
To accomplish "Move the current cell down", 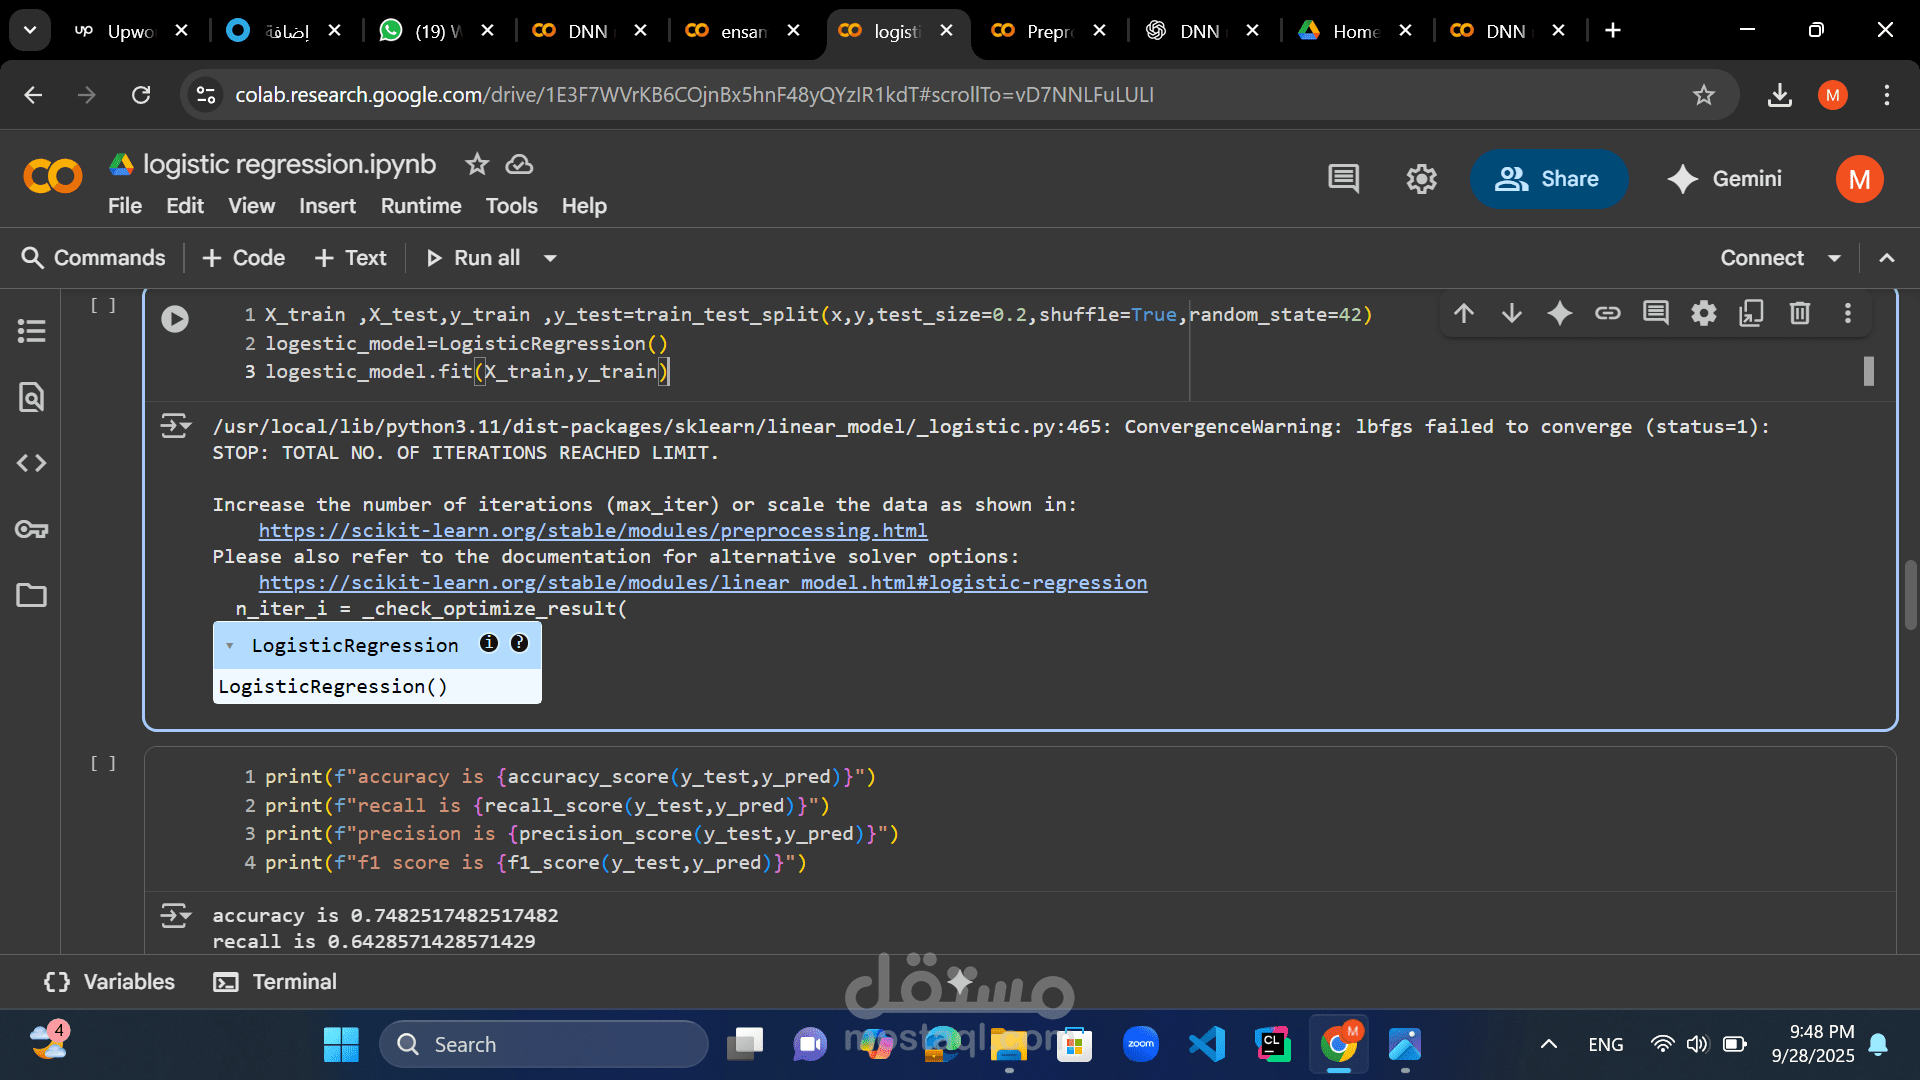I will click(x=1511, y=313).
